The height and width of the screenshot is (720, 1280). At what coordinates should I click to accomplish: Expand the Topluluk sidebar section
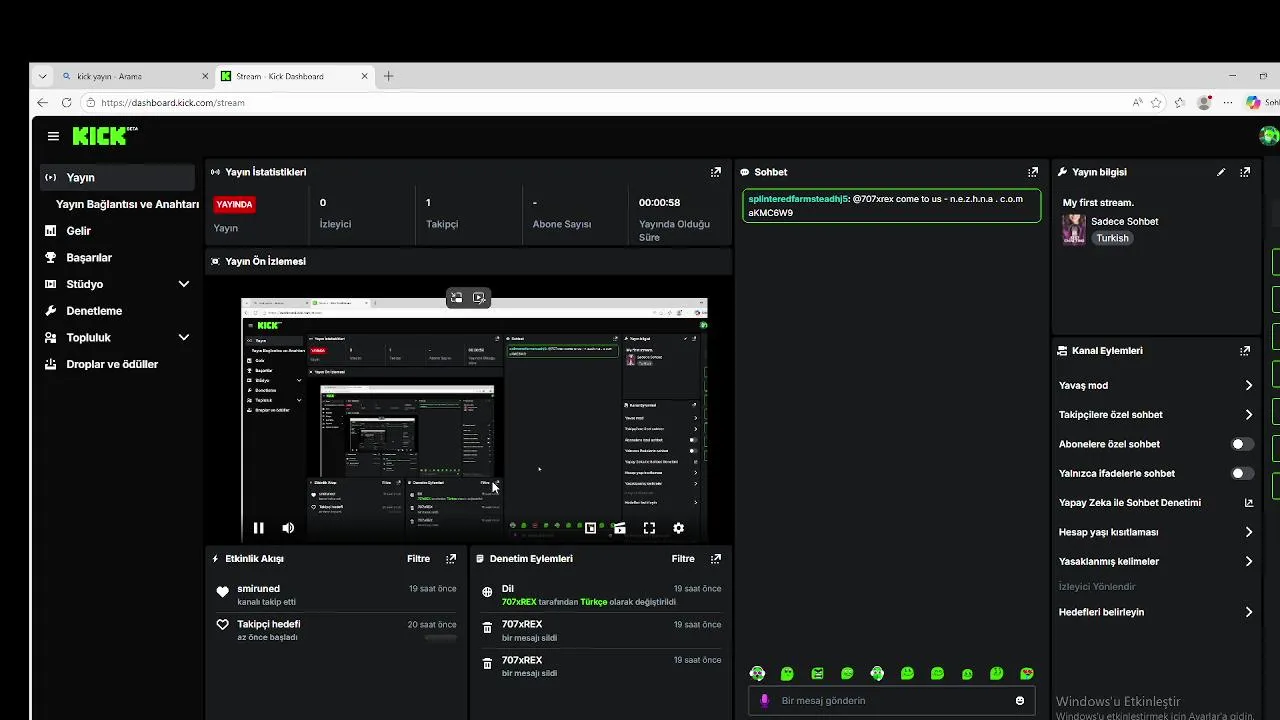[x=183, y=338]
